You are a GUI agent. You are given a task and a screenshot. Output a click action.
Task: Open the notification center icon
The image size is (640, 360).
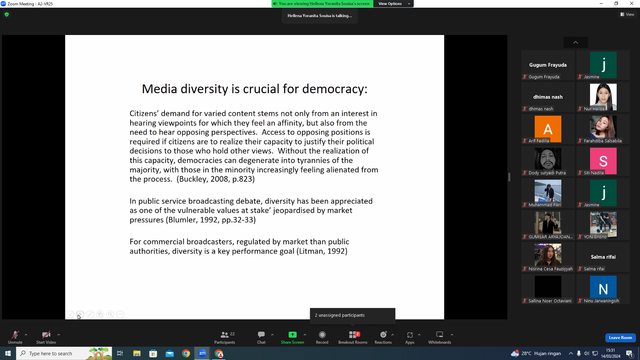point(630,353)
